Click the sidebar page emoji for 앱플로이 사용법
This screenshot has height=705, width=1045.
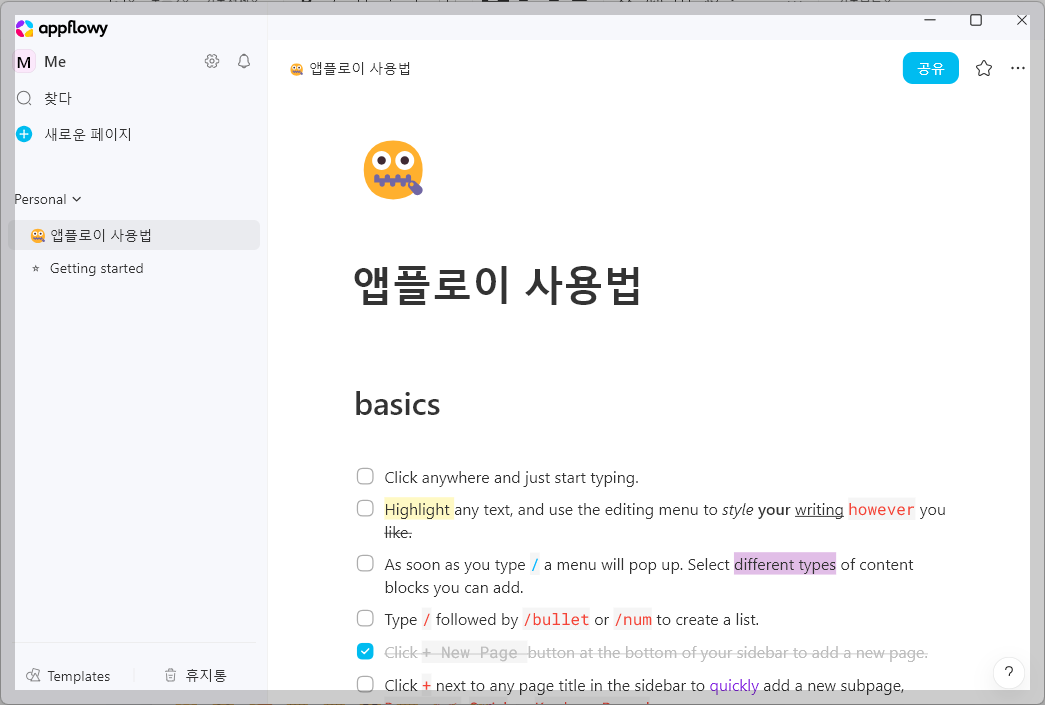[38, 235]
